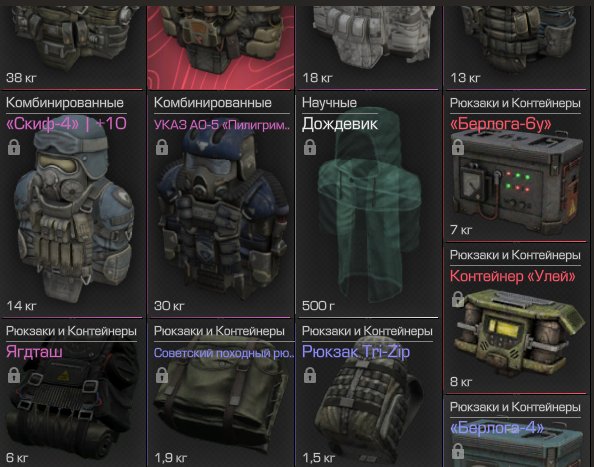Click lock icon on Рюкзак Tri-Zip card
Image resolution: width=594 pixels, height=467 pixels.
coord(310,375)
